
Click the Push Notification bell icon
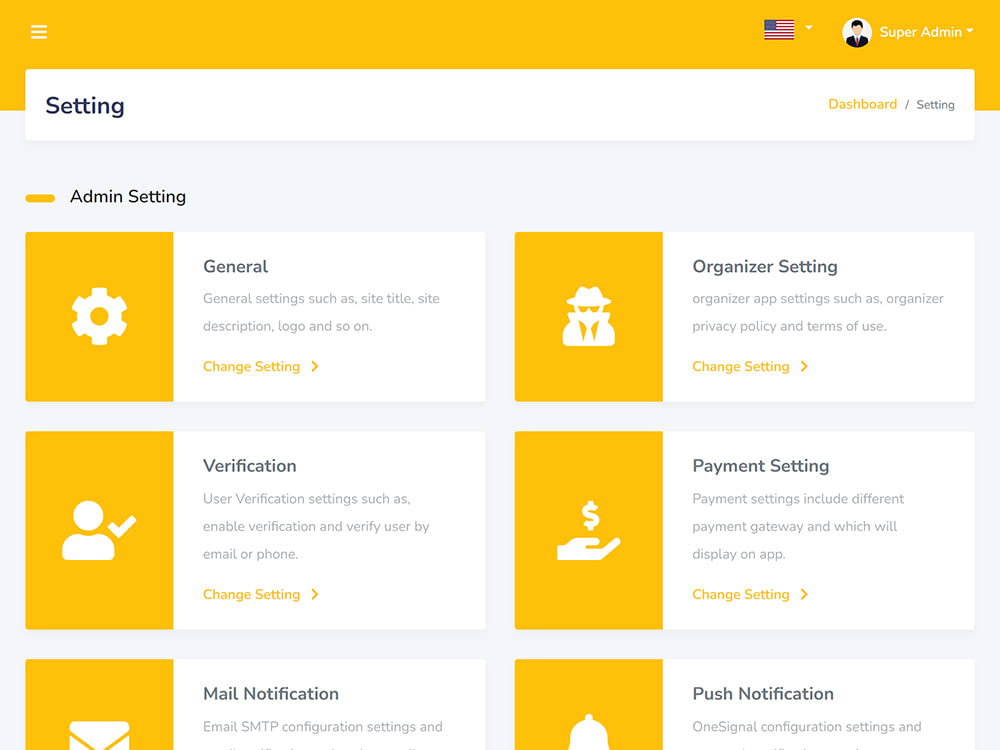pyautogui.click(x=589, y=732)
